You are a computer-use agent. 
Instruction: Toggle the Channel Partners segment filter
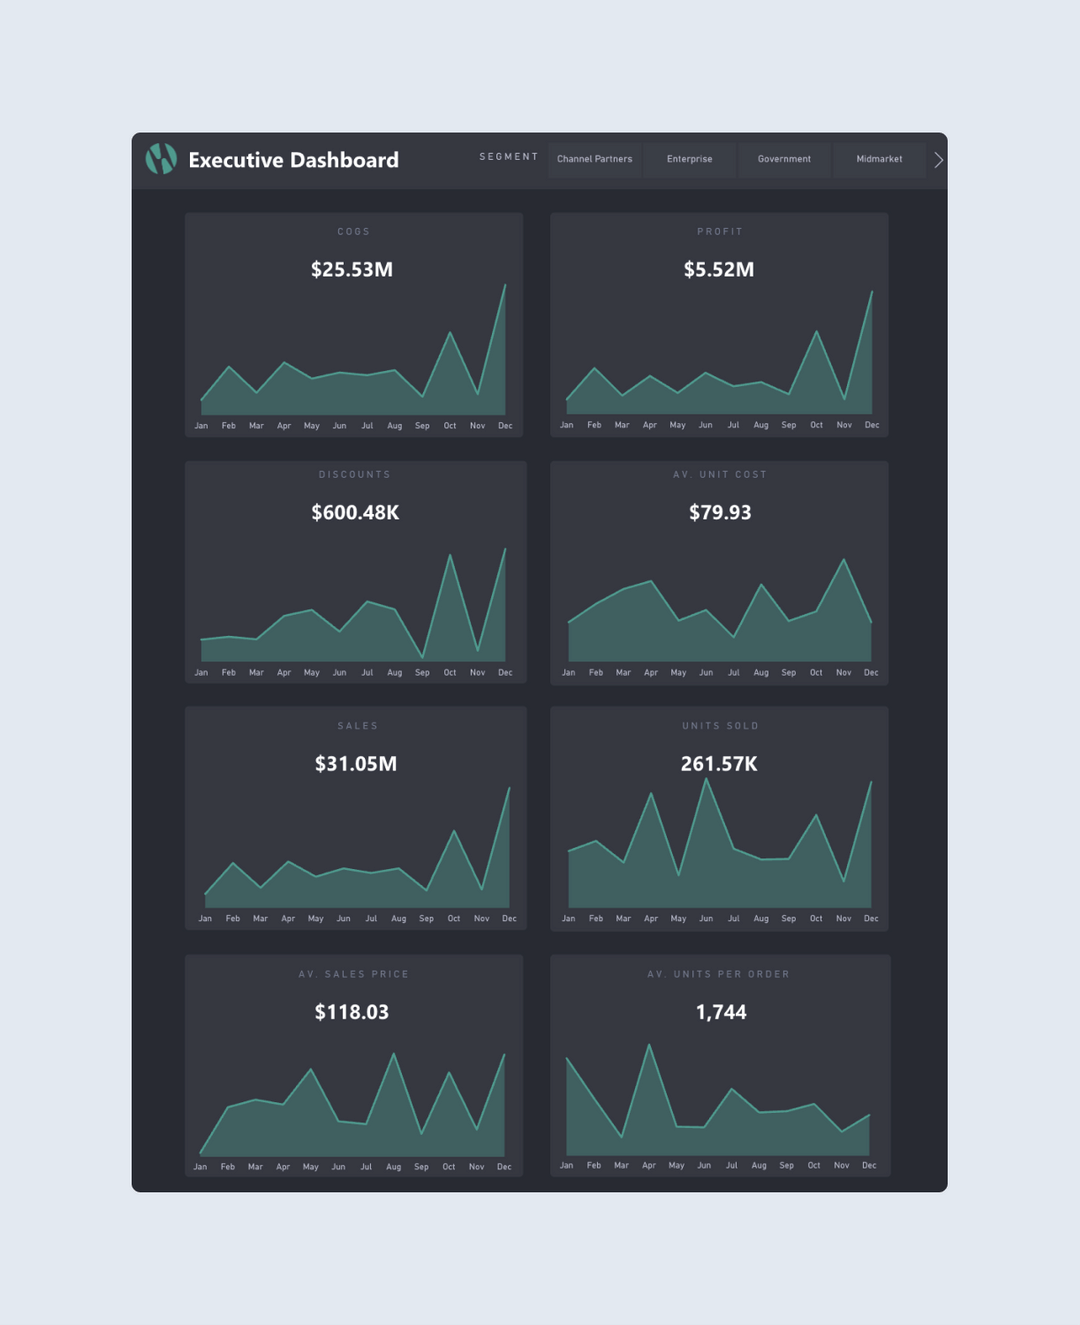(x=594, y=159)
